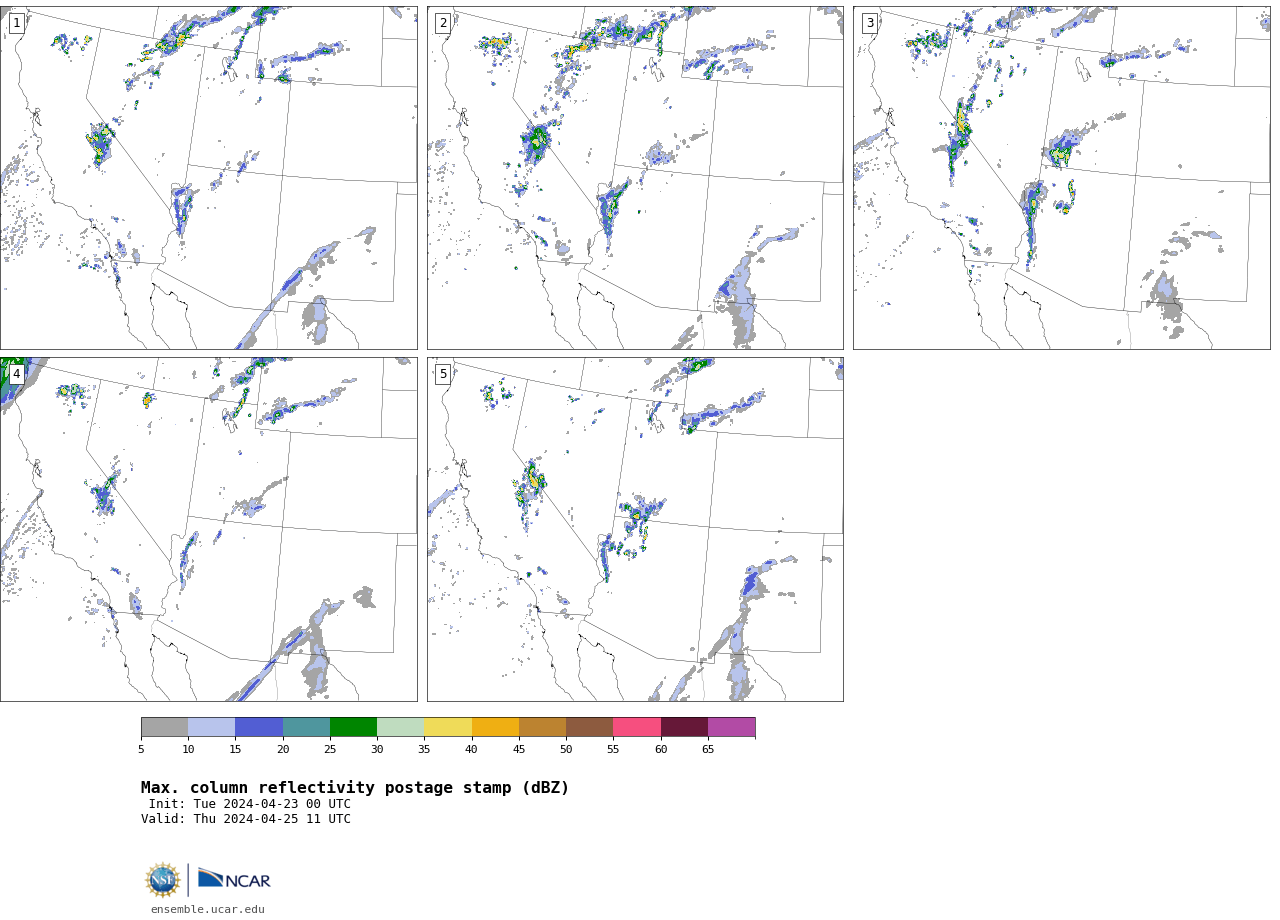The image size is (1280, 920).
Task: Click the member number 4 label box
Action: point(16,374)
